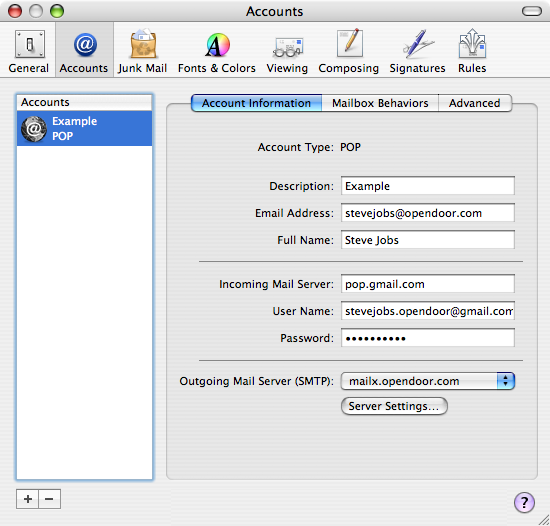The image size is (550, 526).
Task: Click the yellow minimize window button
Action: click(x=36, y=11)
